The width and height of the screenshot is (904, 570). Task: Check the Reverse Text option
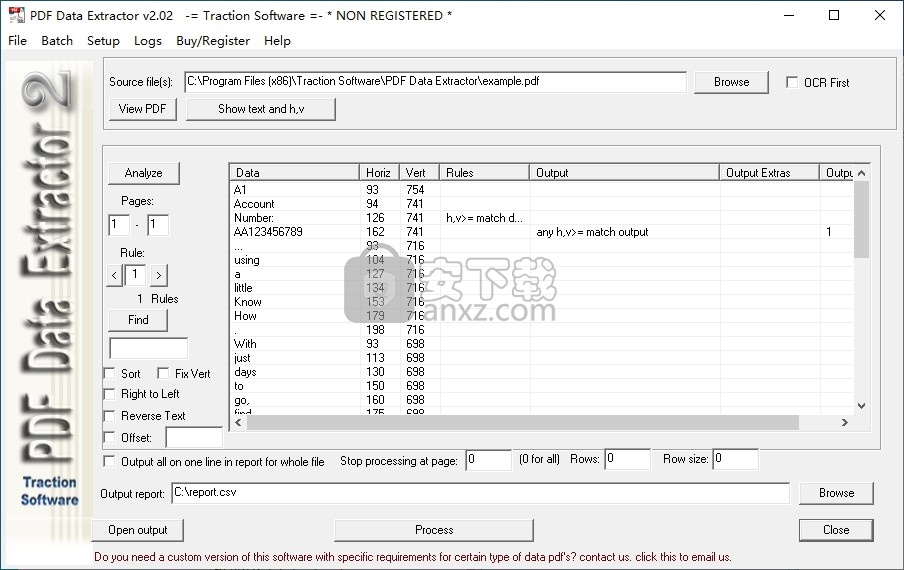[x=110, y=416]
